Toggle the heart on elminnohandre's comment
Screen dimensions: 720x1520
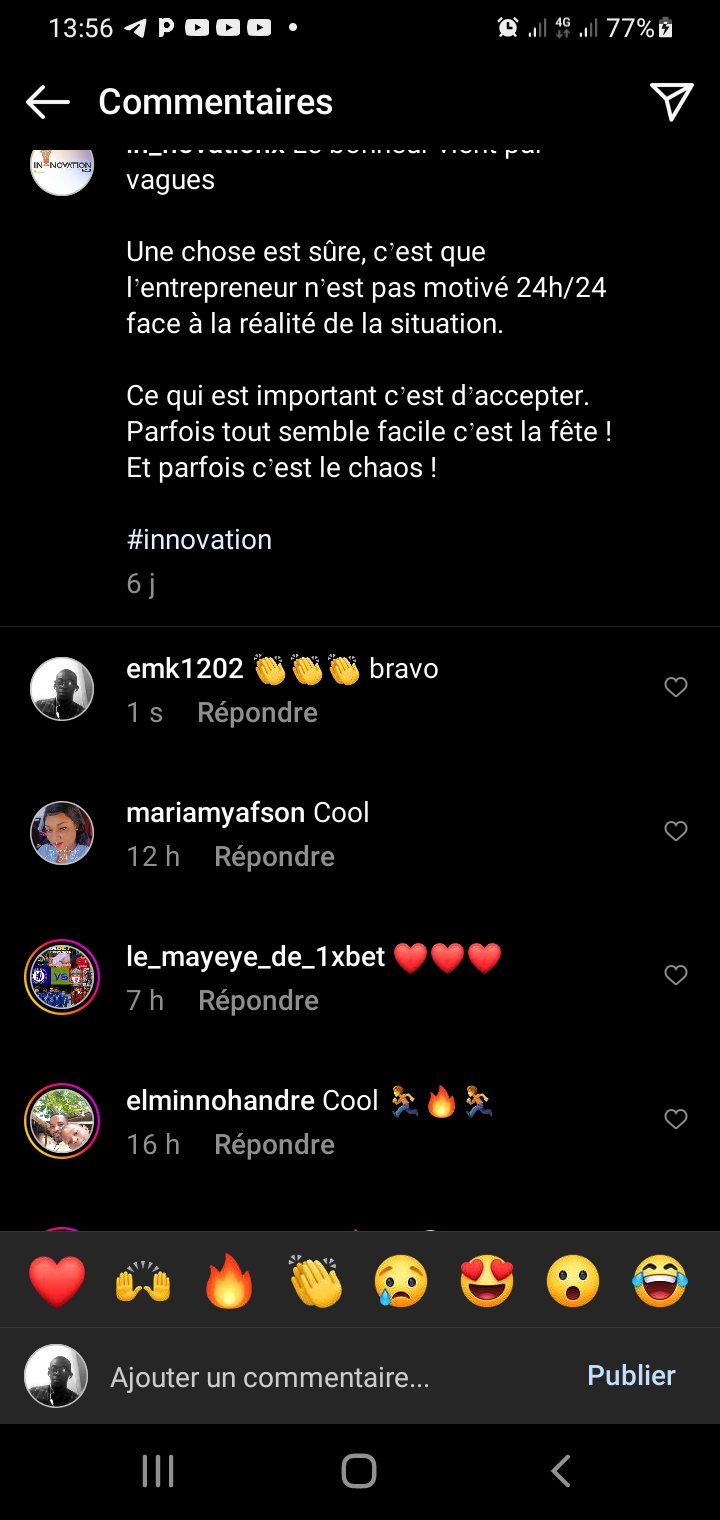pyautogui.click(x=676, y=1119)
